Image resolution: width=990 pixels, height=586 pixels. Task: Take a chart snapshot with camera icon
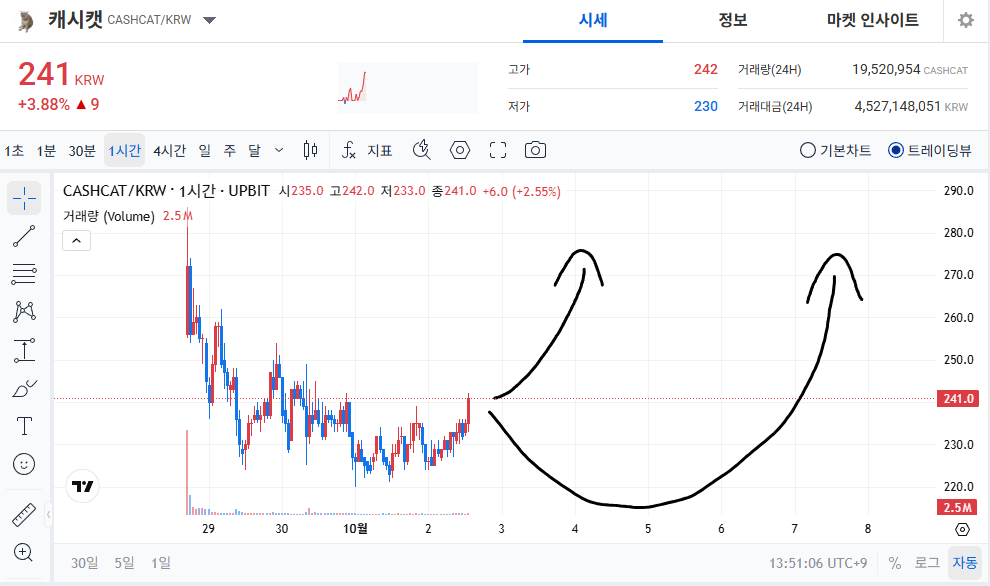coord(535,150)
